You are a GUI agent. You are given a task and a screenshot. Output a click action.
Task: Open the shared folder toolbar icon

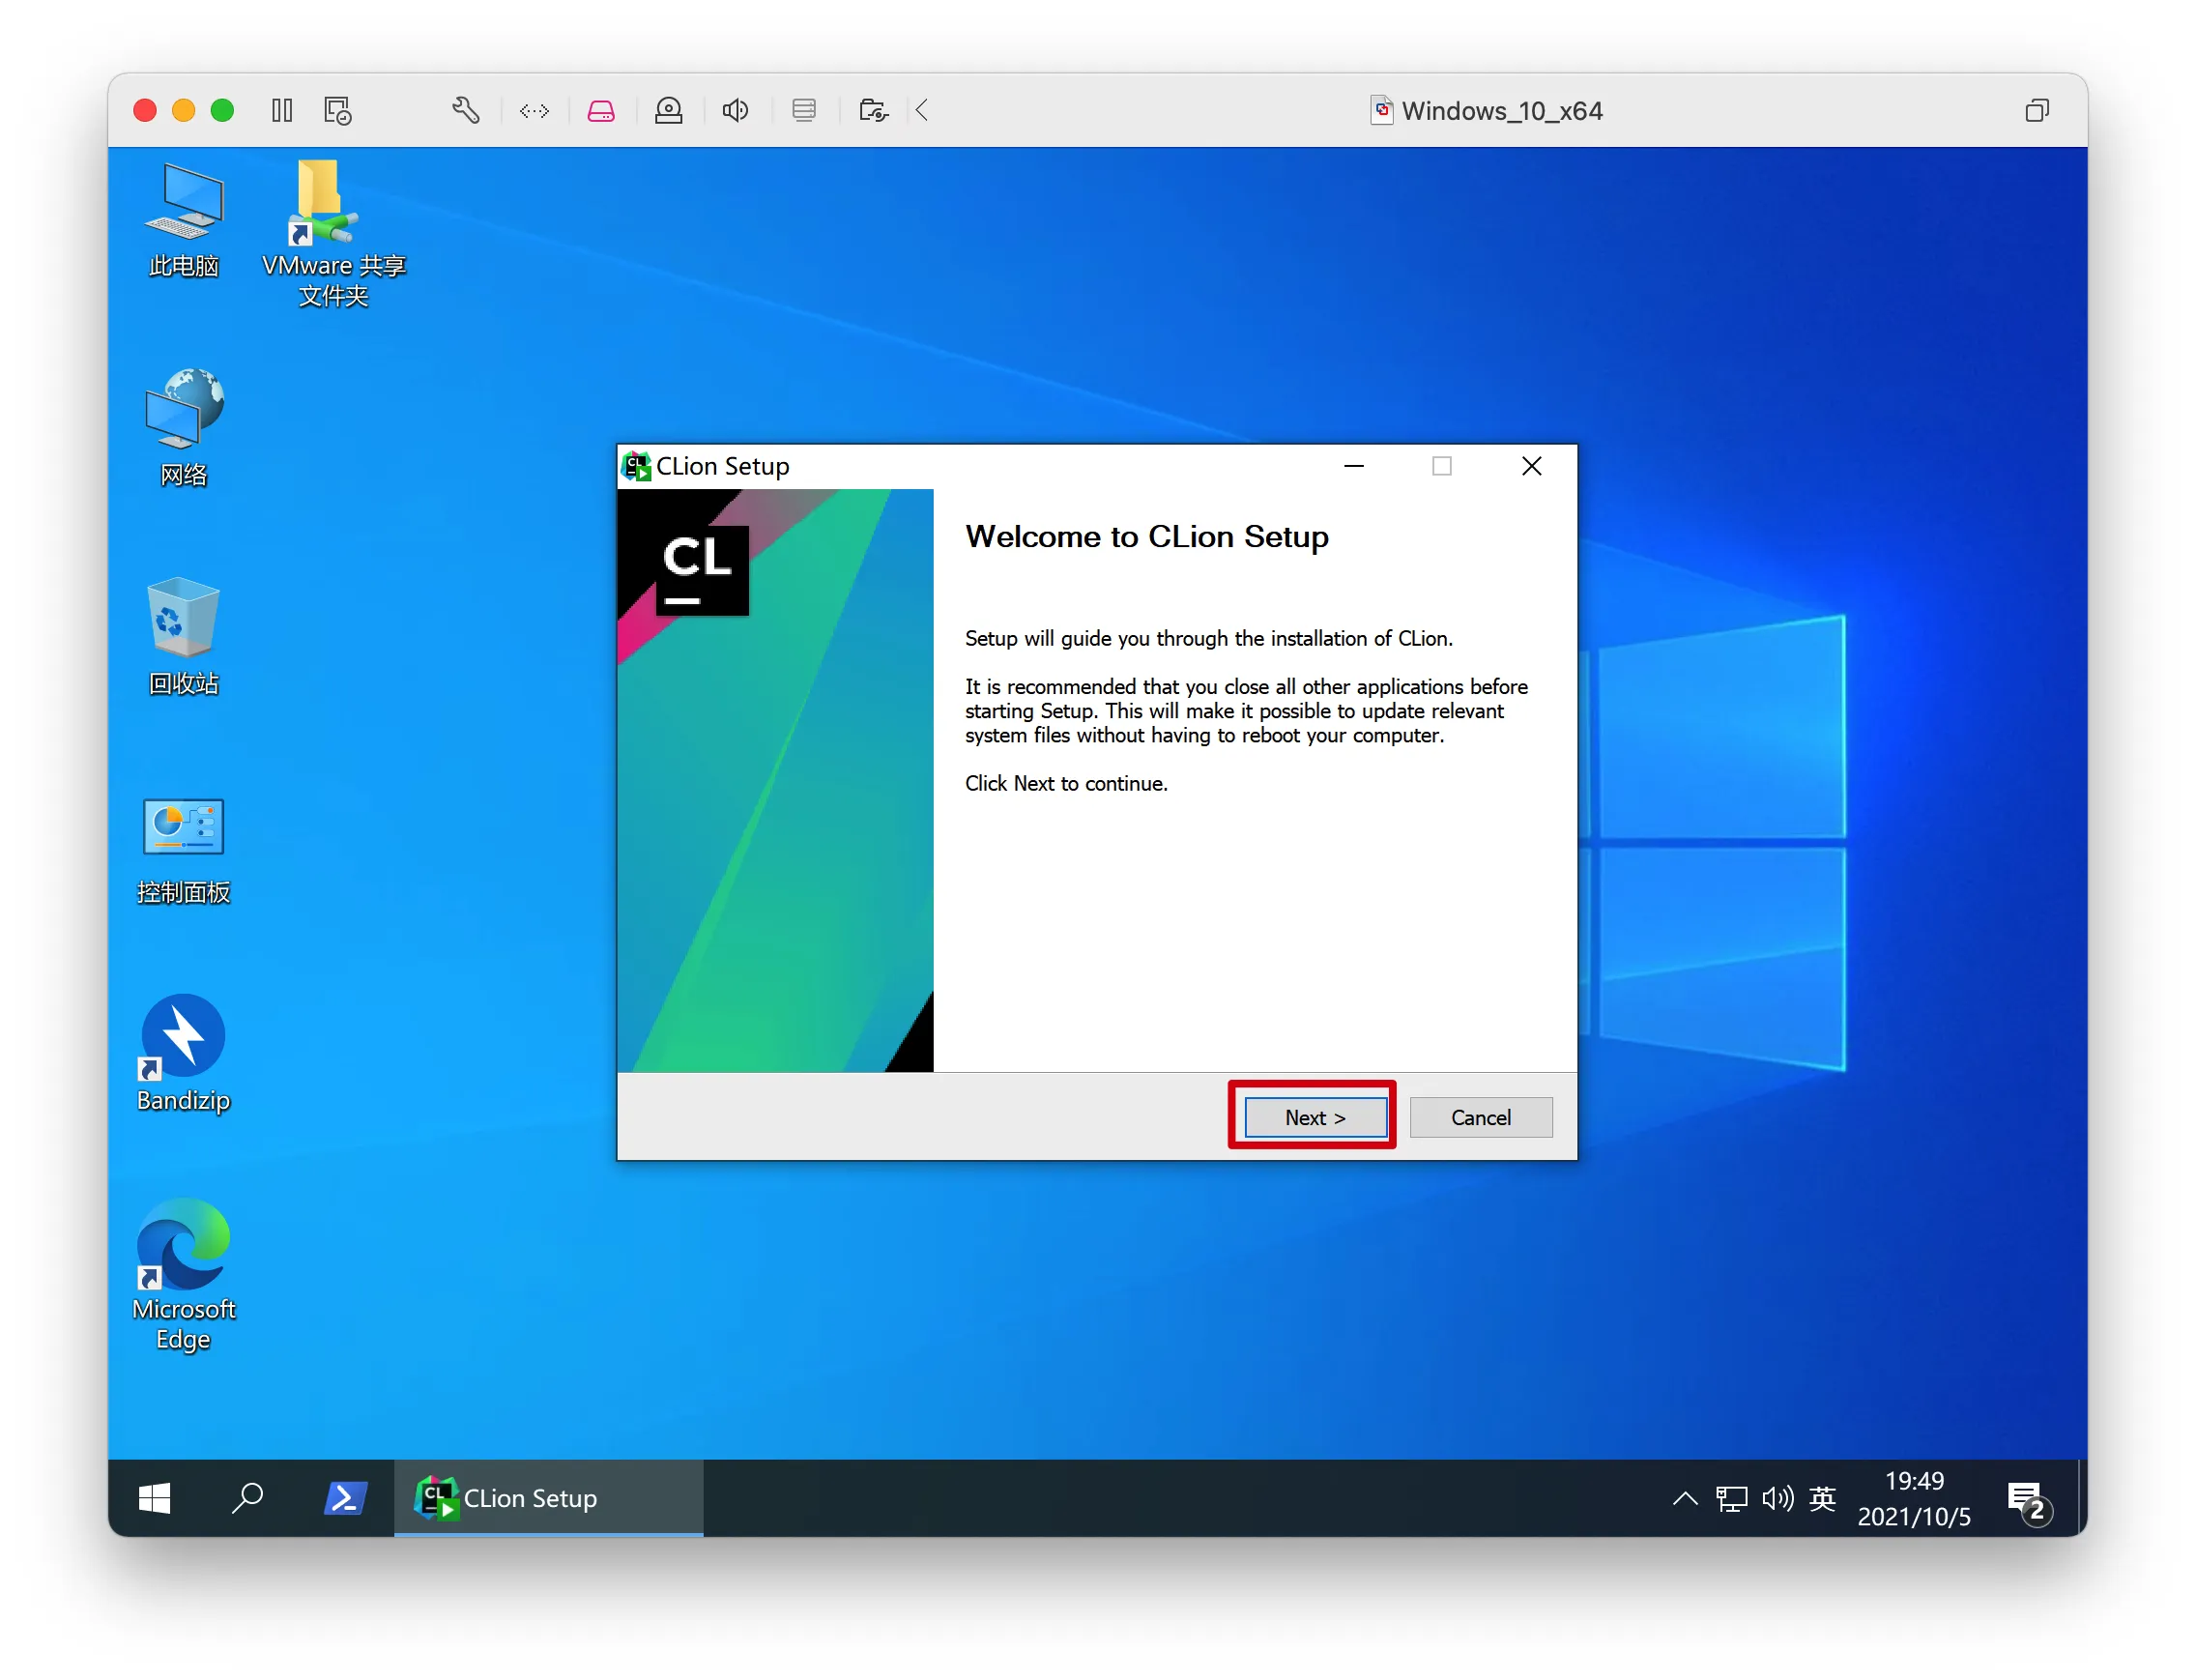coord(873,110)
